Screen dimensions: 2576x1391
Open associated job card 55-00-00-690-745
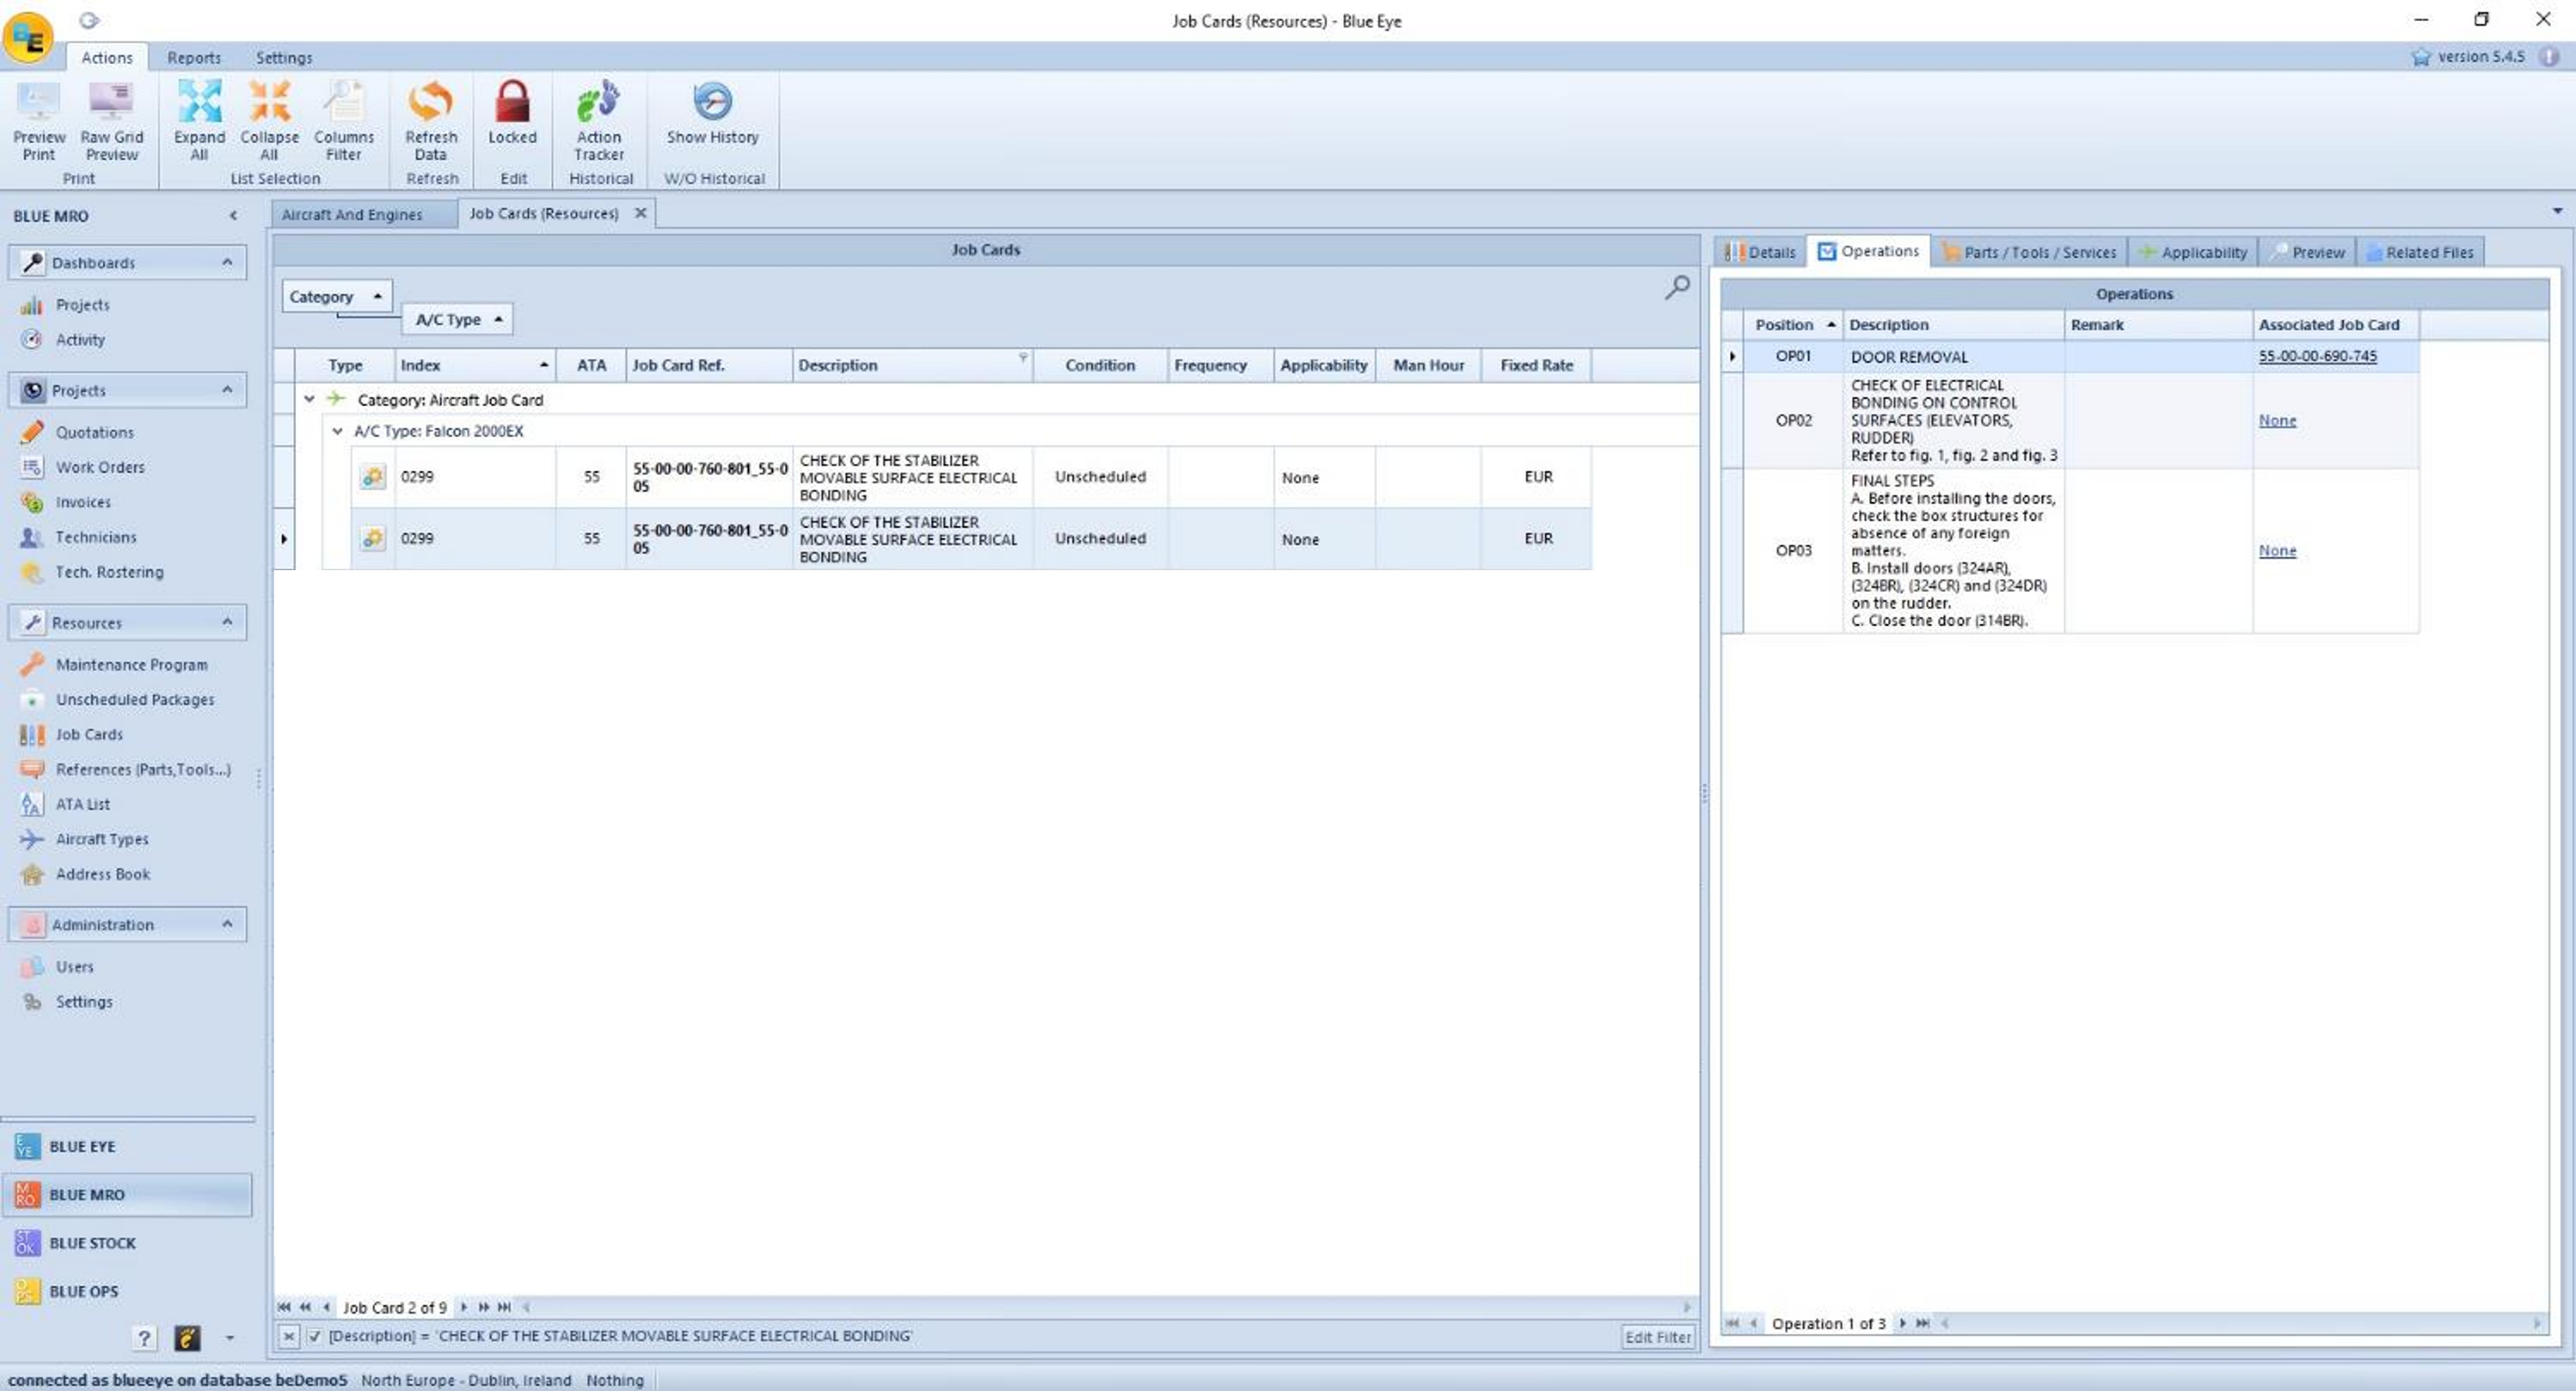(2317, 356)
